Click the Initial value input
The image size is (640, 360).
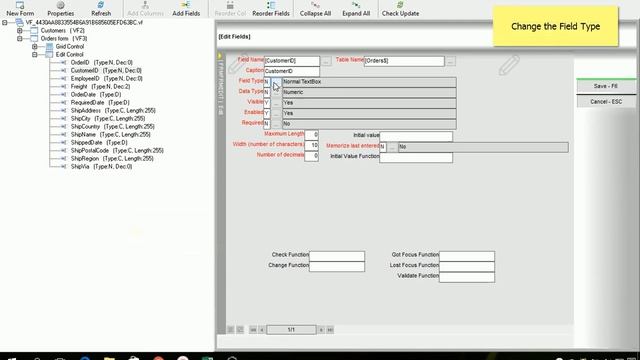click(416, 136)
